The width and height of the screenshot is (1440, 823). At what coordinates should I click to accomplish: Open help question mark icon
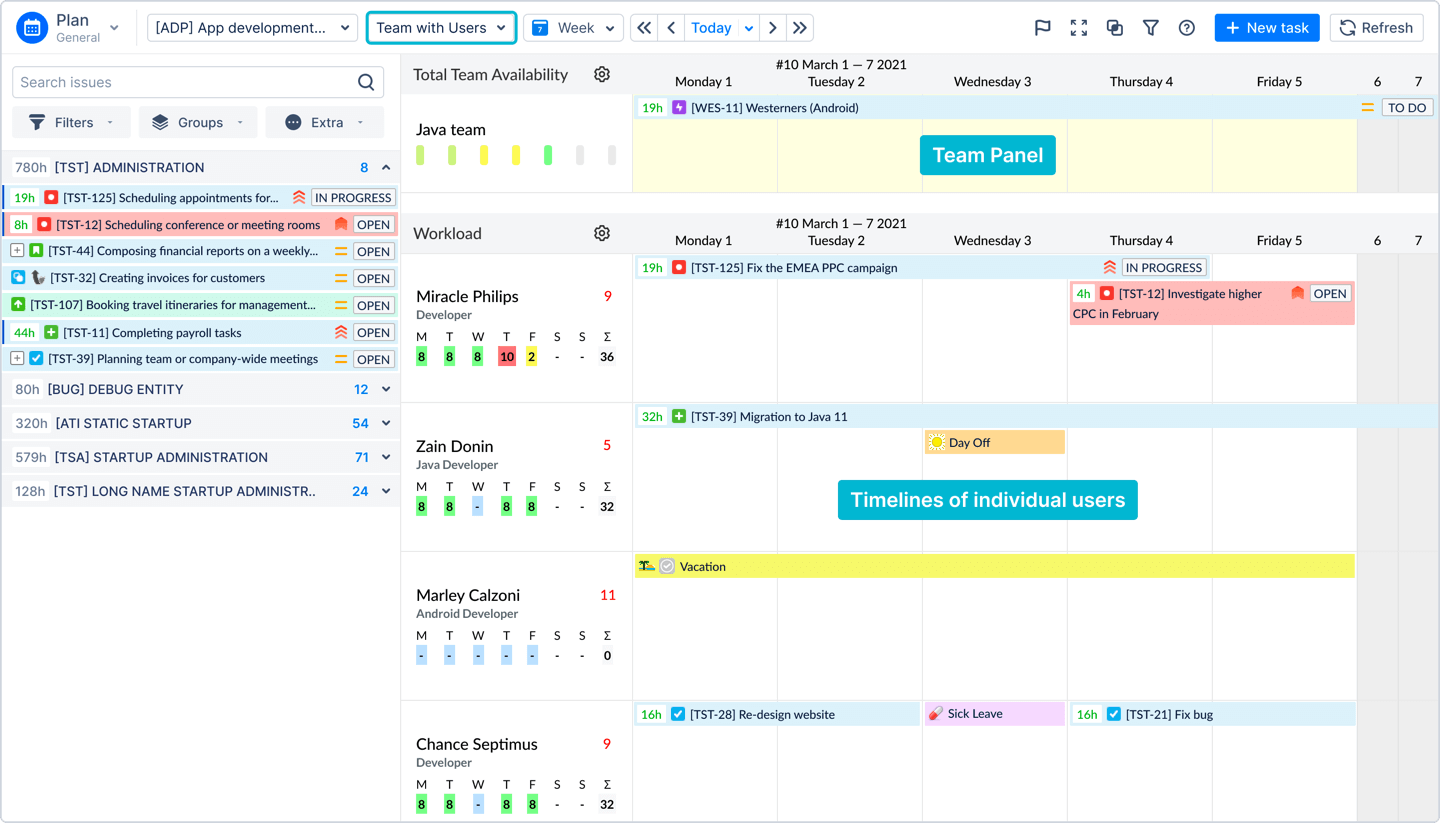point(1186,28)
